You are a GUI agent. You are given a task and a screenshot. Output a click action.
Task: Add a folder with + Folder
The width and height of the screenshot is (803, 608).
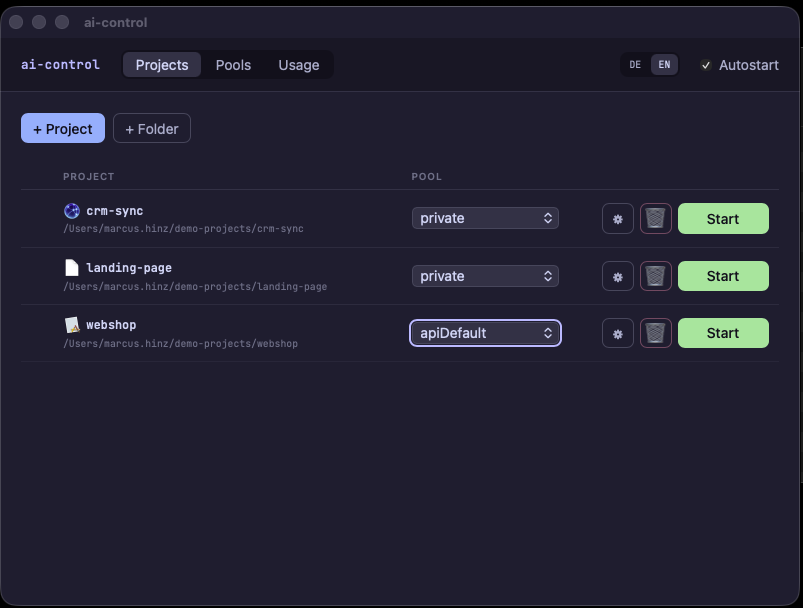[152, 128]
